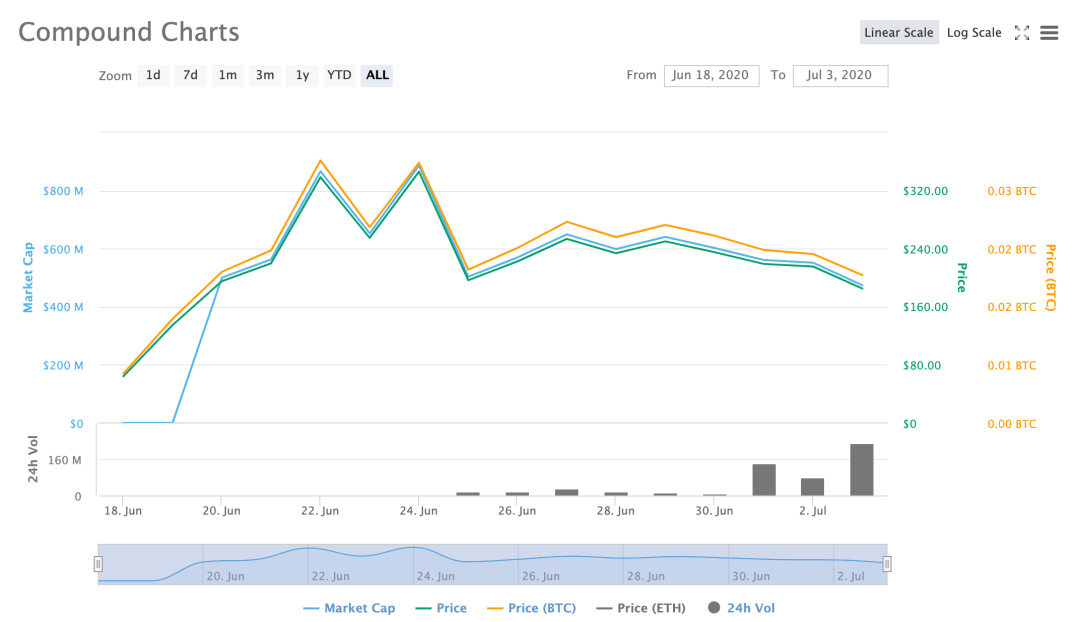Click the volume bar right of 30. Jun
Image resolution: width=1080 pixels, height=622 pixels.
(764, 479)
